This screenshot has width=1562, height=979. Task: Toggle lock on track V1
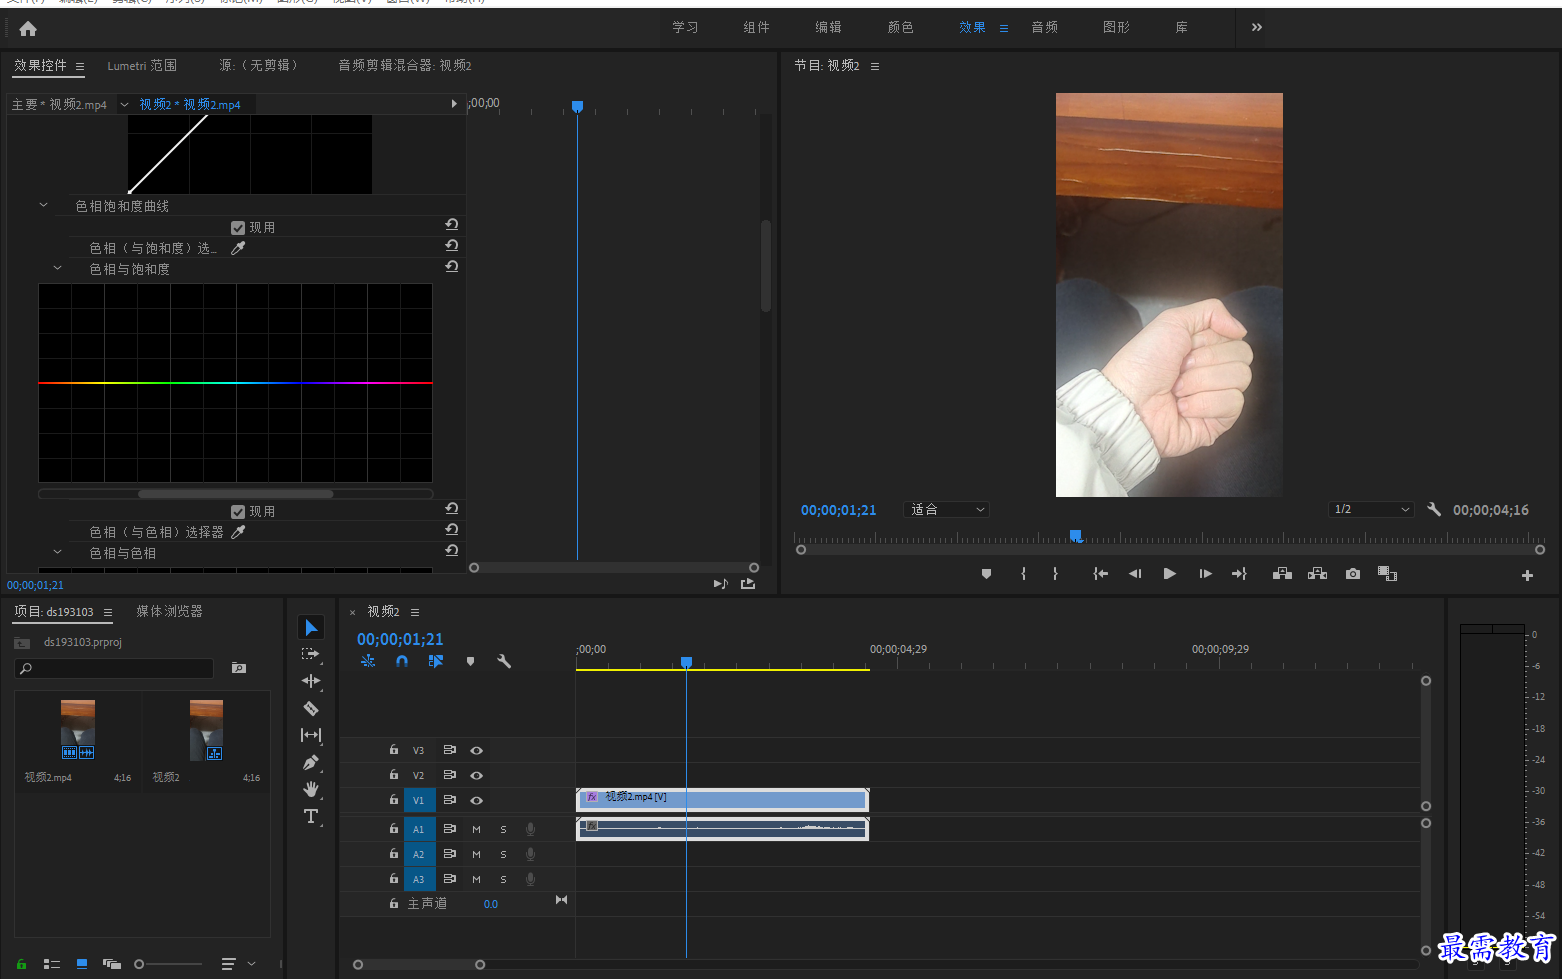coord(394,800)
